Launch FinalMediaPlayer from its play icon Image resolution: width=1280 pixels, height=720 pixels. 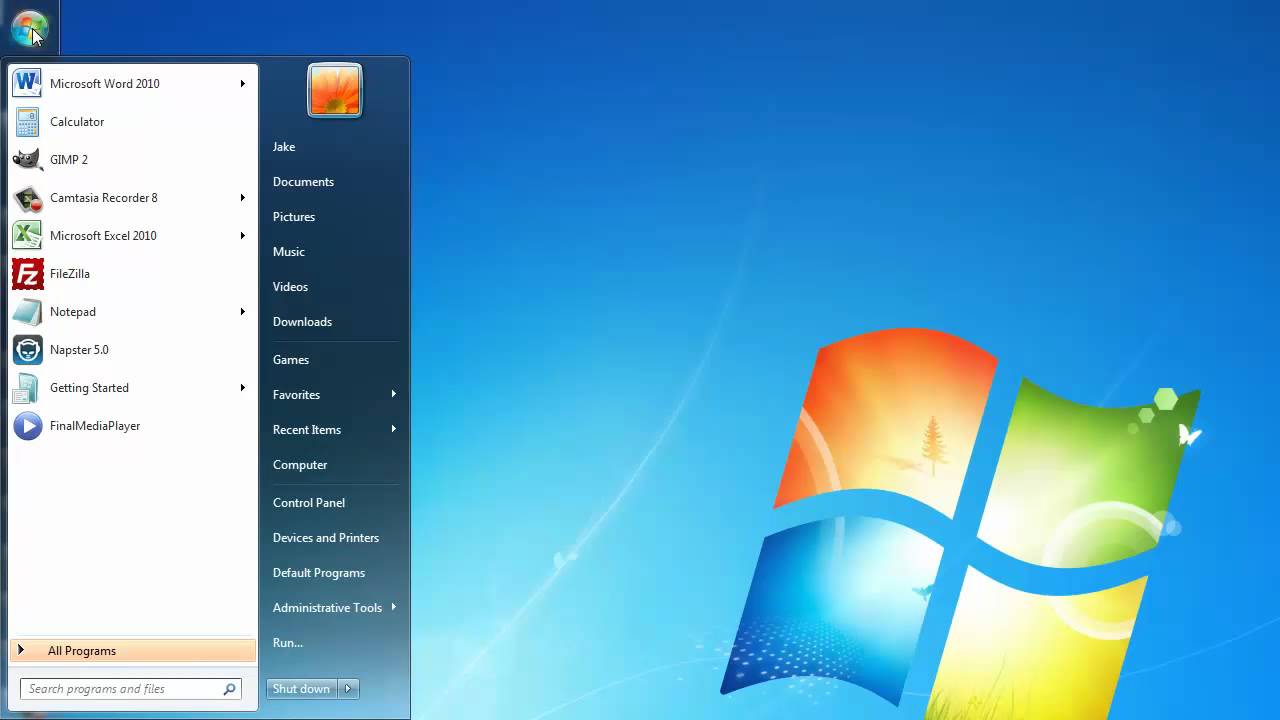point(27,425)
